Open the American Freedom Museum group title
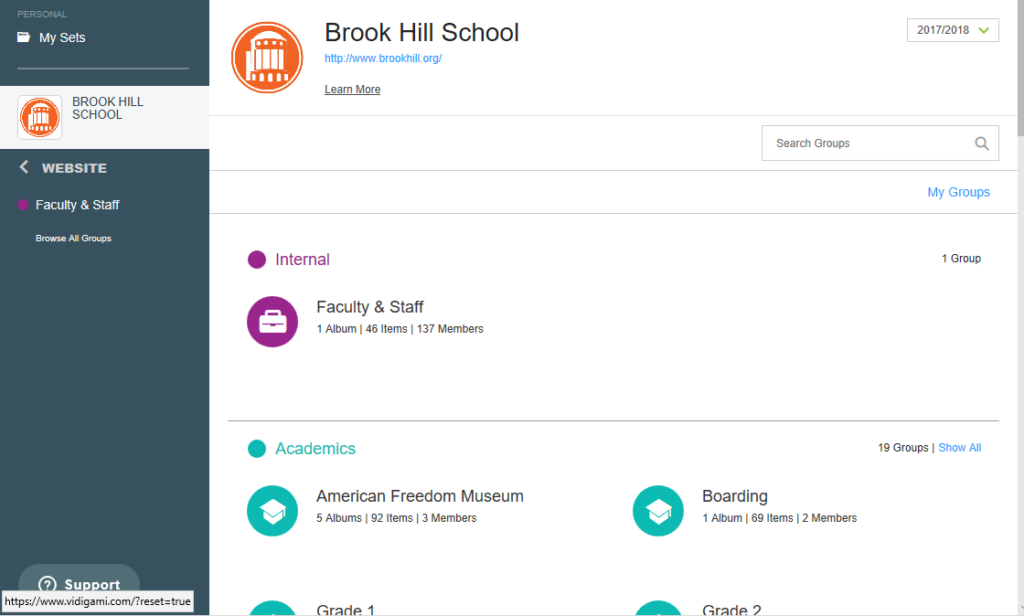Screen dimensions: 1024x616 [x=419, y=497]
